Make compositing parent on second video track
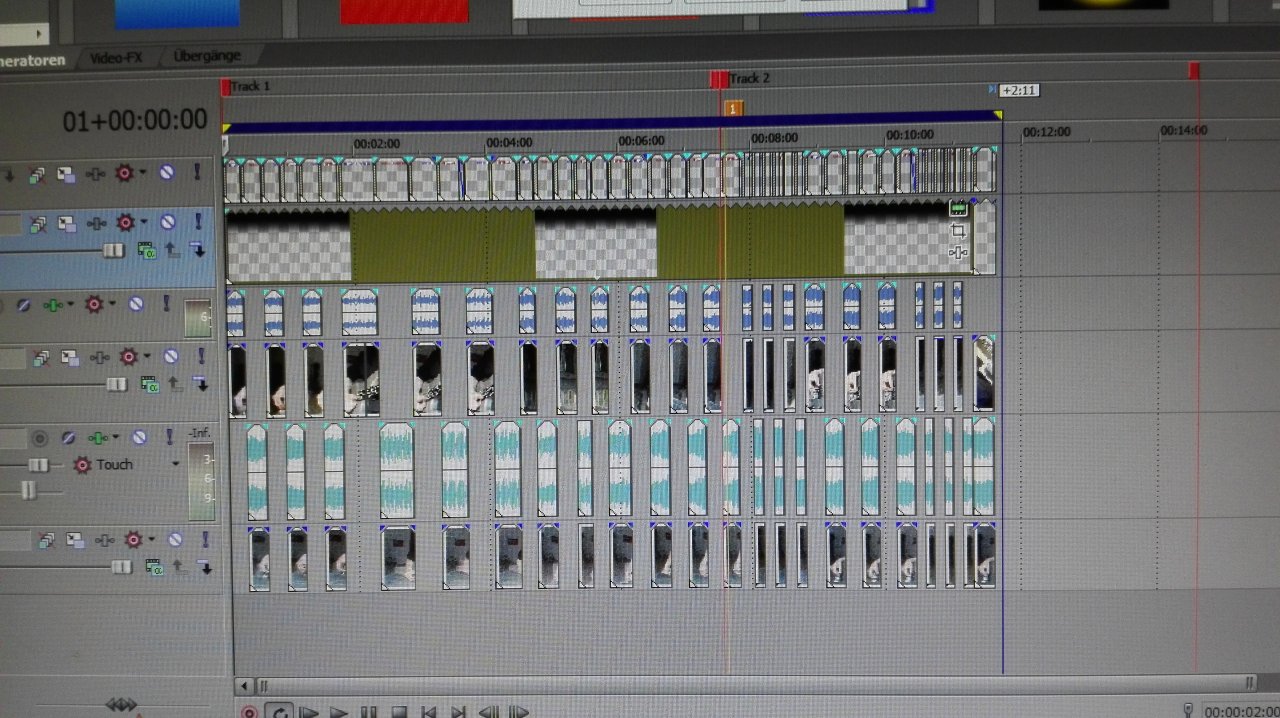Screen dimensions: 1280x718 click(x=173, y=249)
